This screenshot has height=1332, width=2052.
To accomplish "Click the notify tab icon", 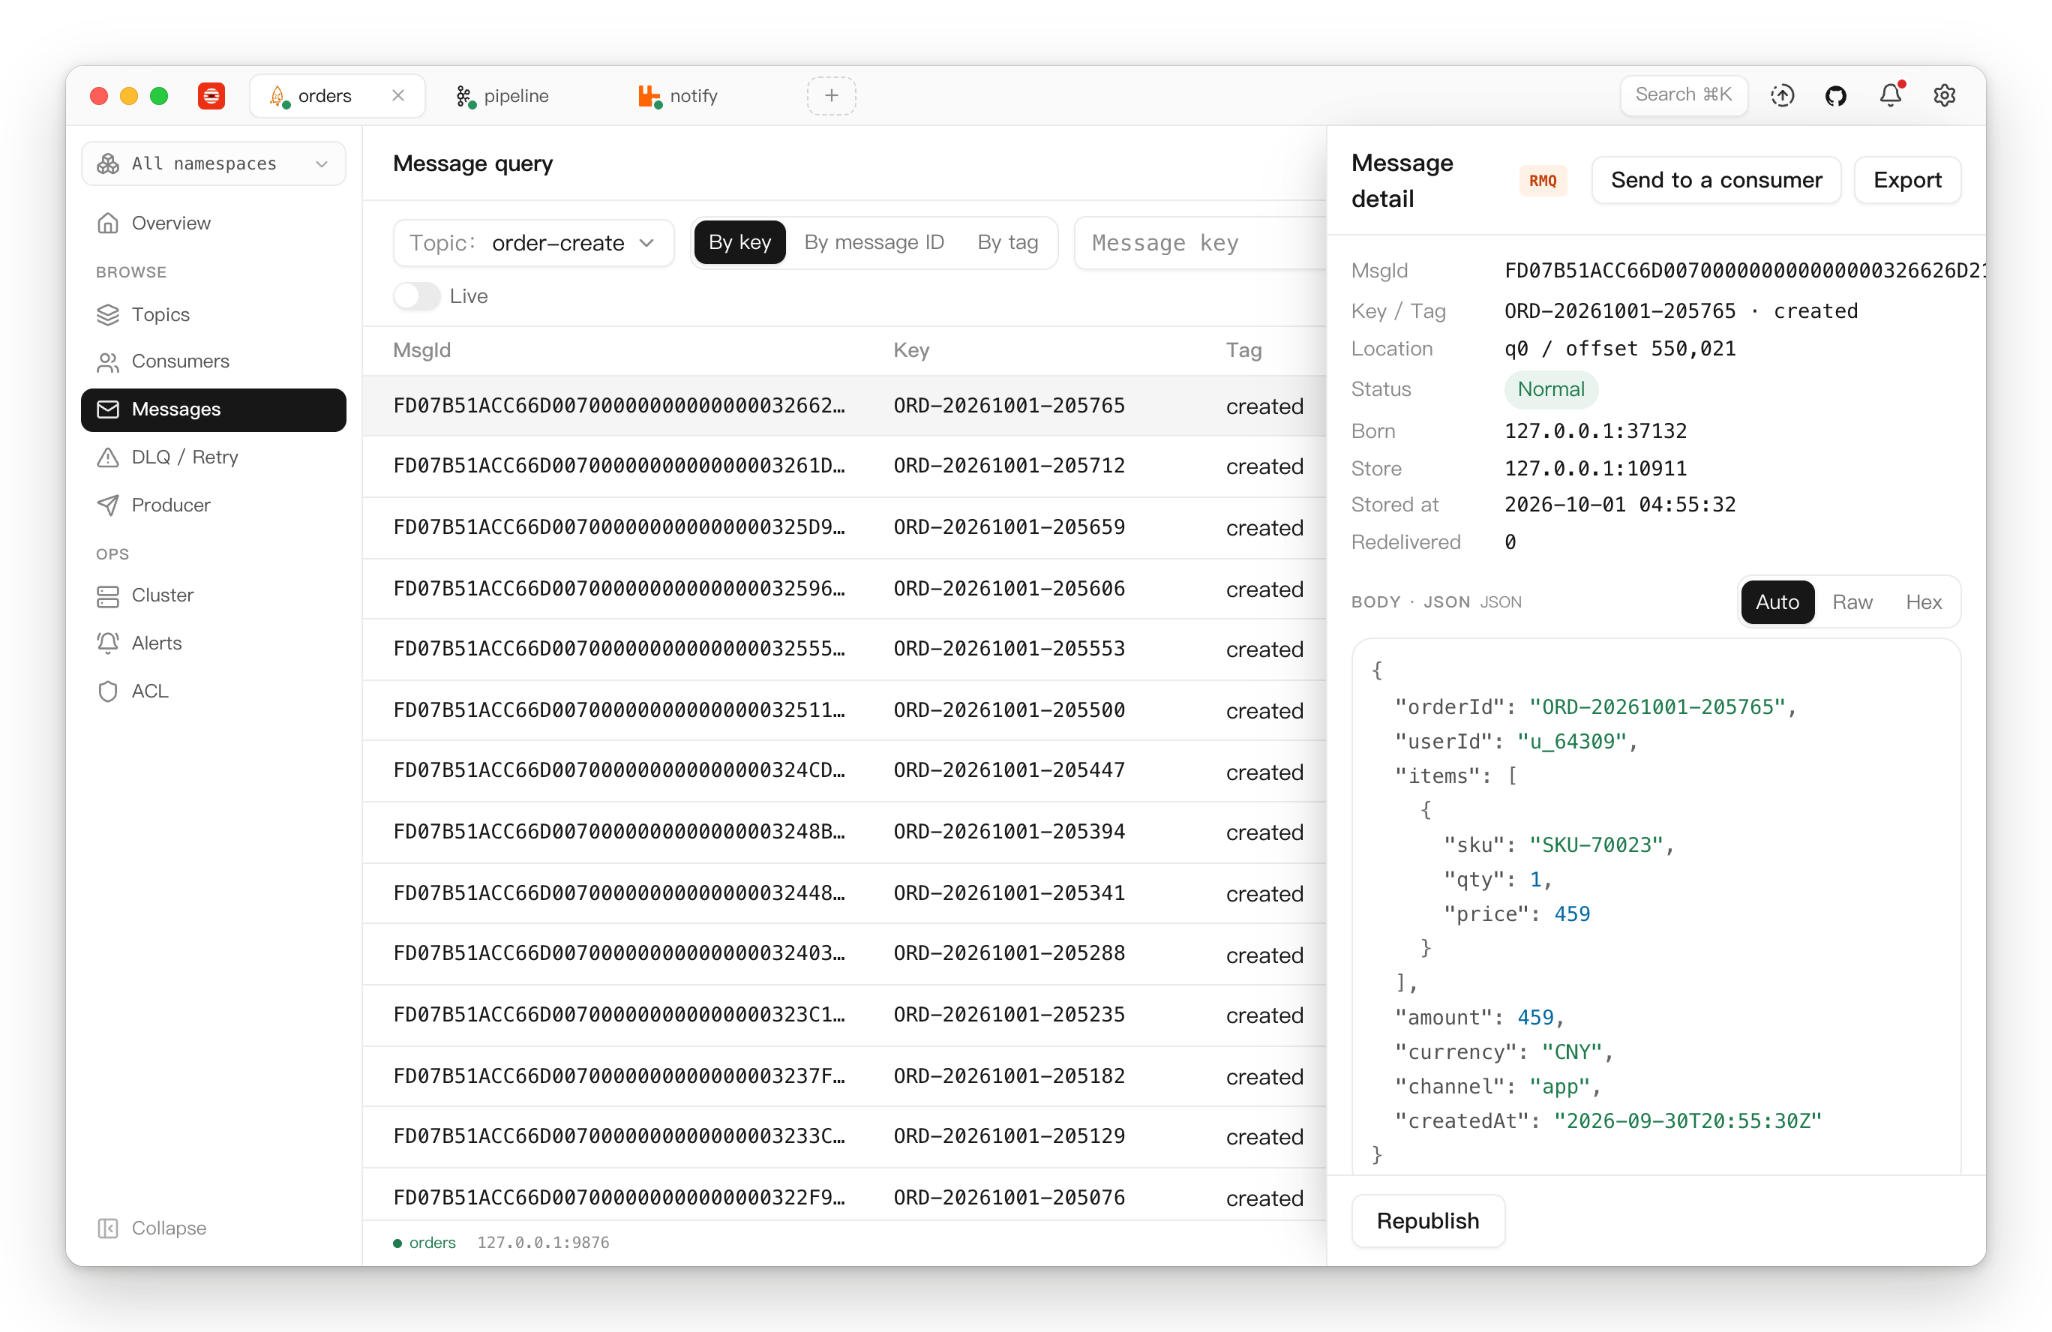I will point(650,96).
